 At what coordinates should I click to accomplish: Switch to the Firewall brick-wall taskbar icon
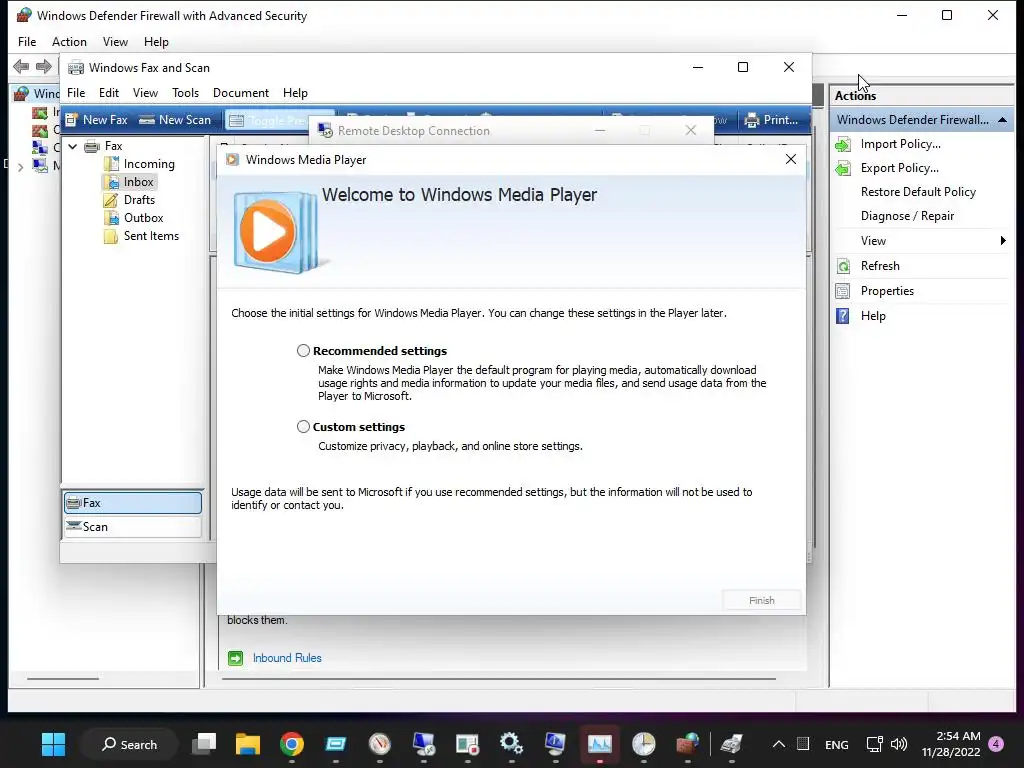(x=687, y=743)
